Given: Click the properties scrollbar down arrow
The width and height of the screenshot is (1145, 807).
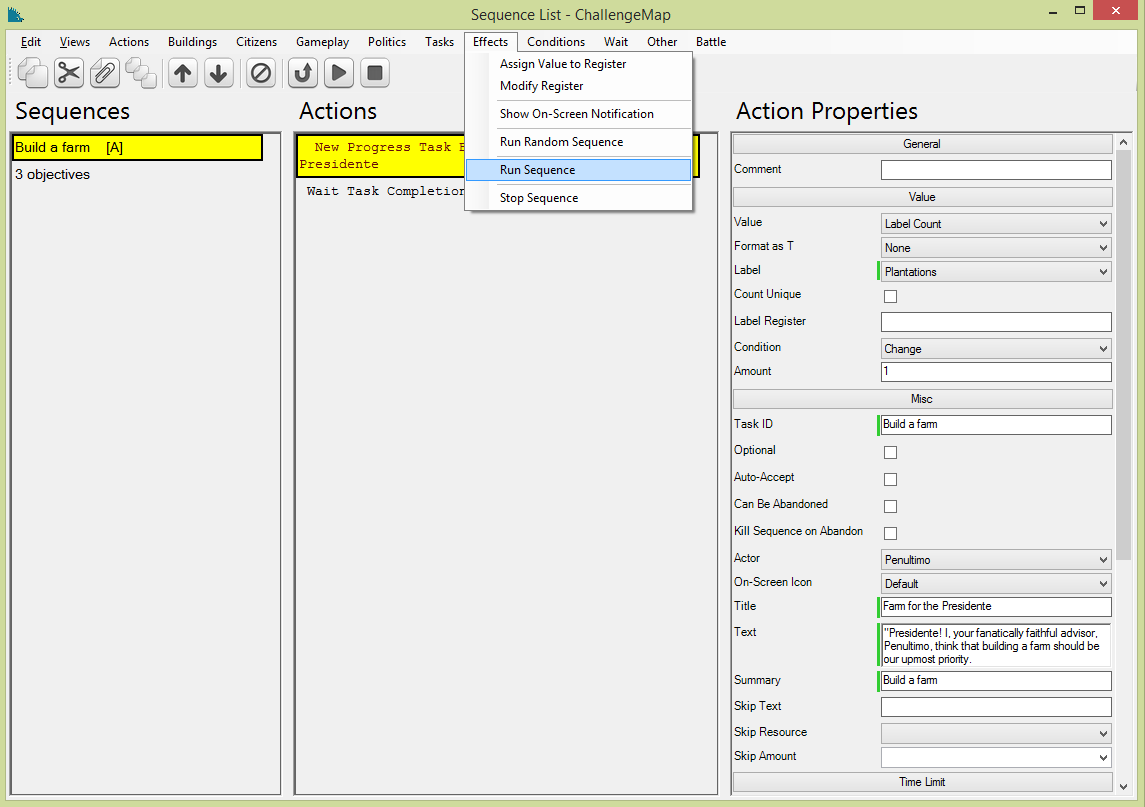Looking at the screenshot, I should click(1123, 786).
